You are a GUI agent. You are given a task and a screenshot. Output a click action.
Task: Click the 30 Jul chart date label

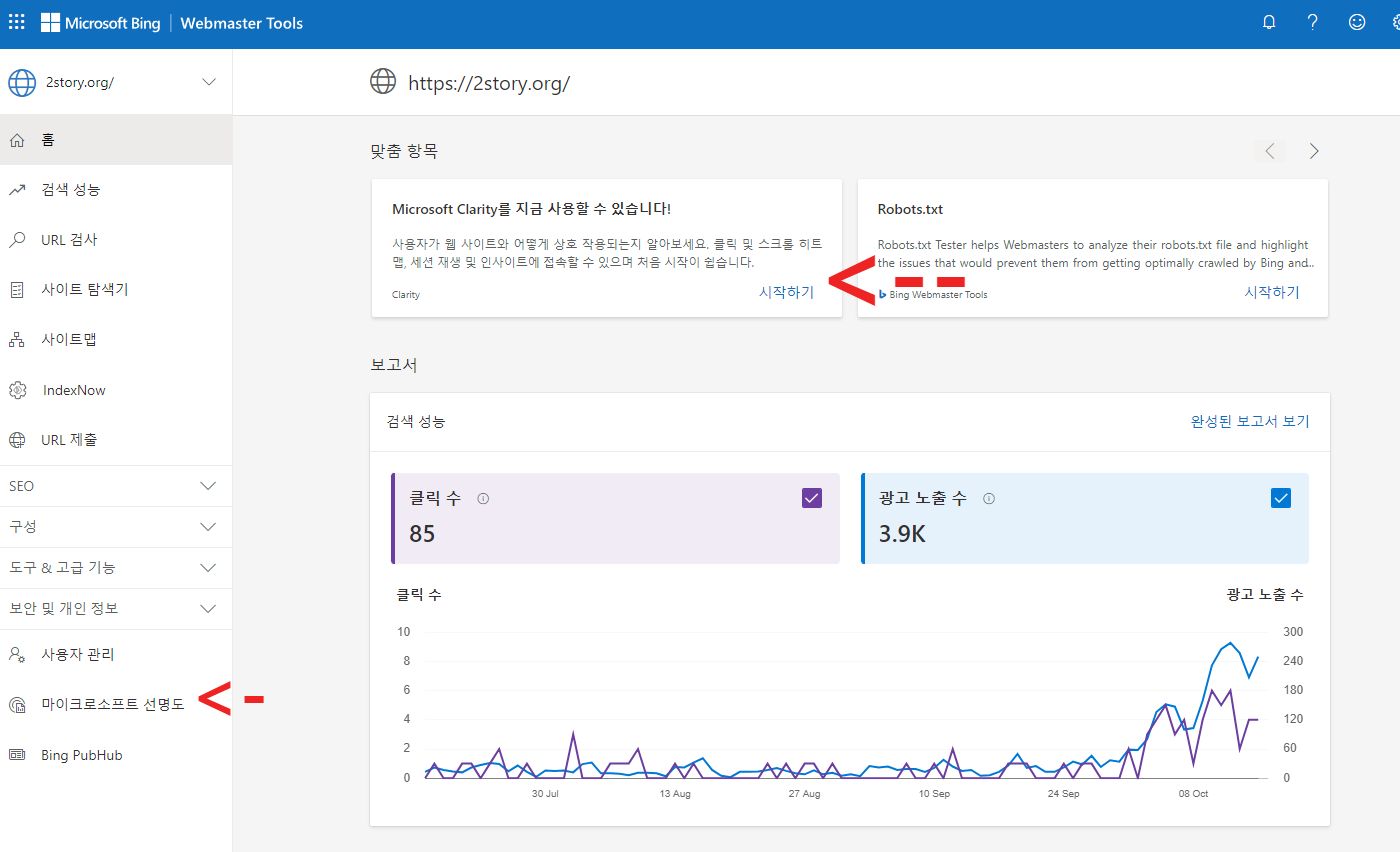click(545, 794)
